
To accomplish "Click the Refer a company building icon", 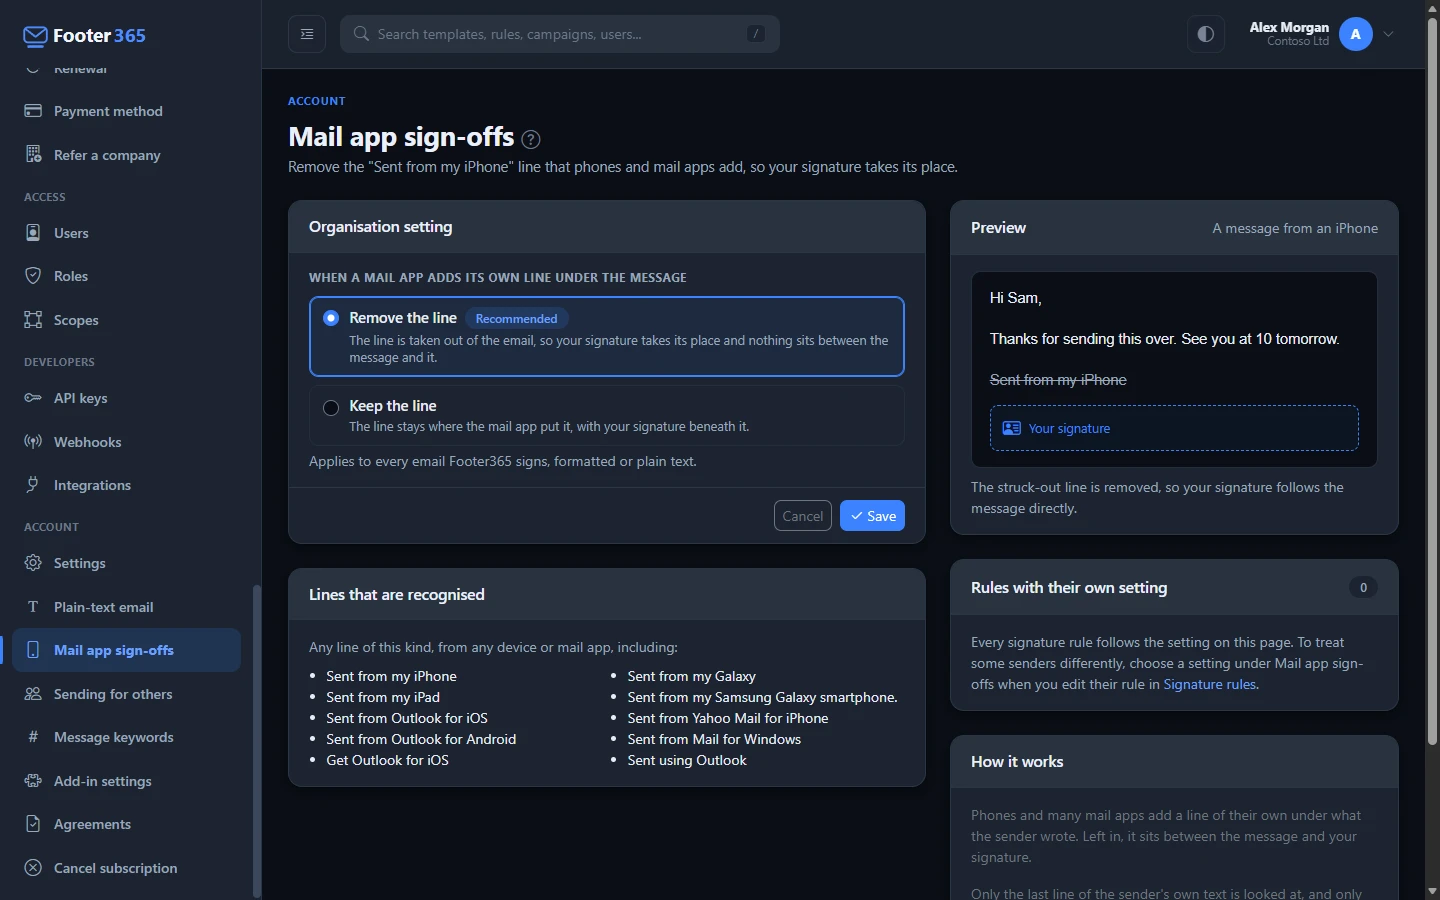I will 33,154.
